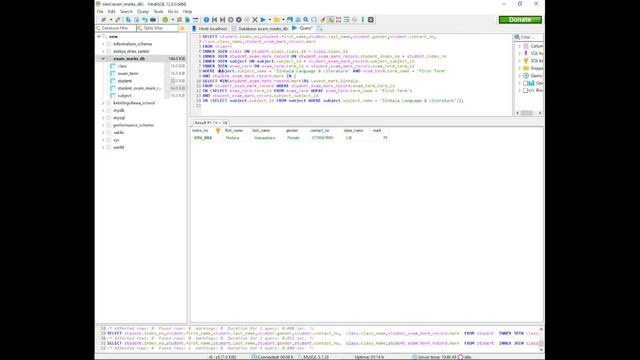Open dropdown arrow beside green refresh icon

pyautogui.click(x=172, y=20)
